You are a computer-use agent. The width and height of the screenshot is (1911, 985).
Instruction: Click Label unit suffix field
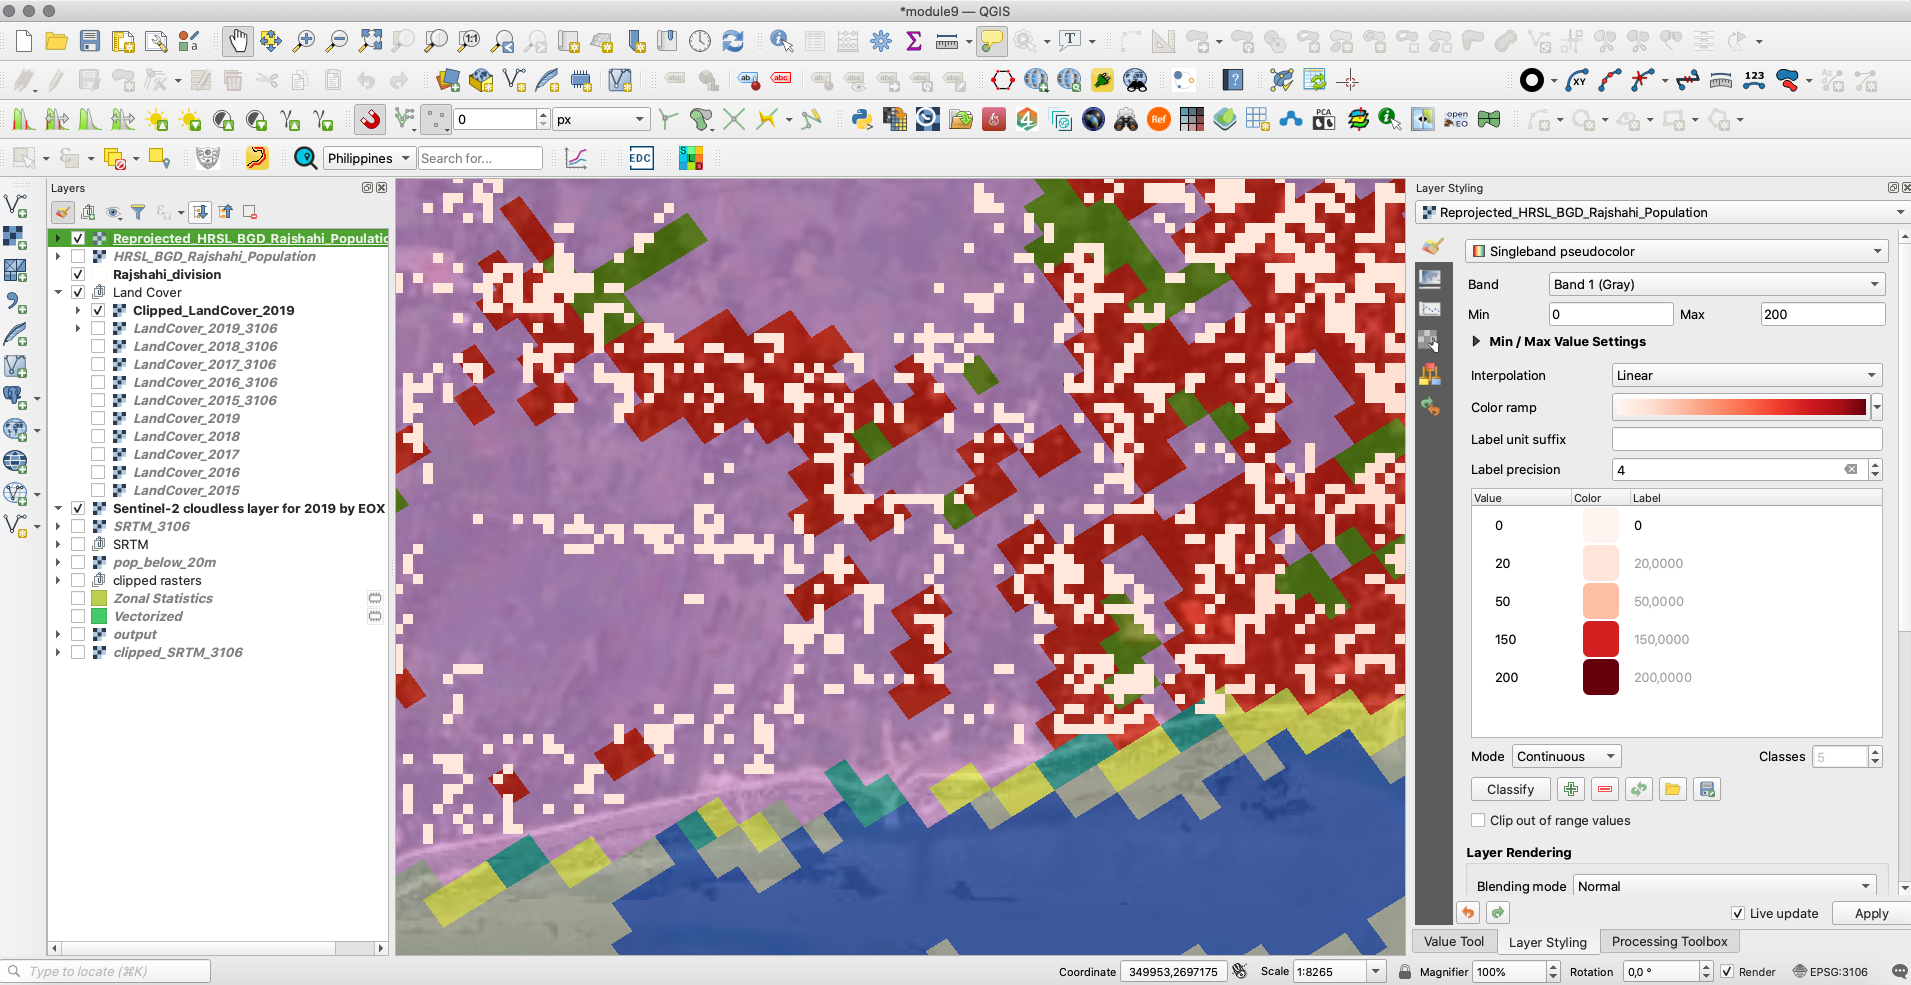pyautogui.click(x=1746, y=439)
